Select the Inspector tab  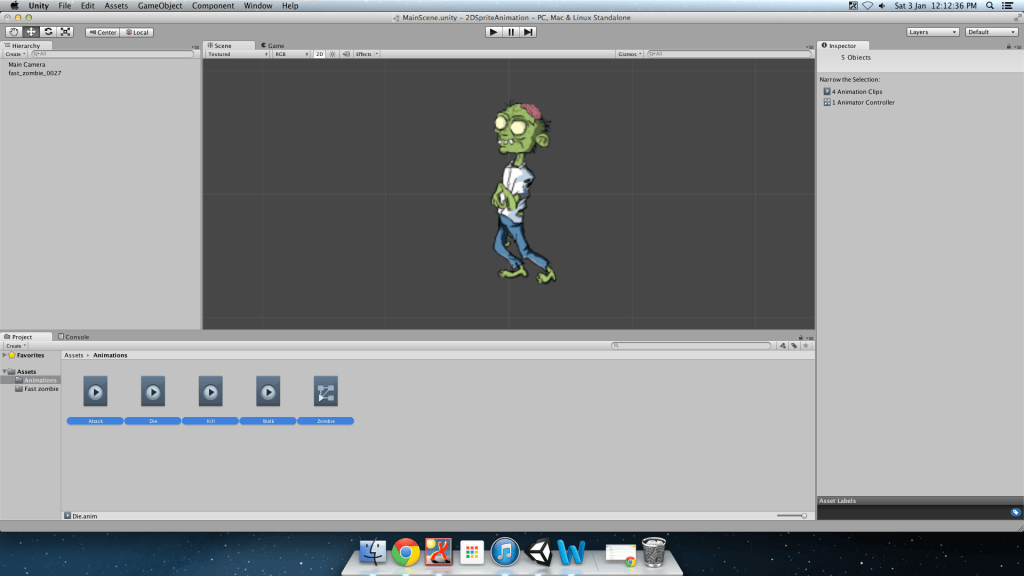[x=842, y=46]
